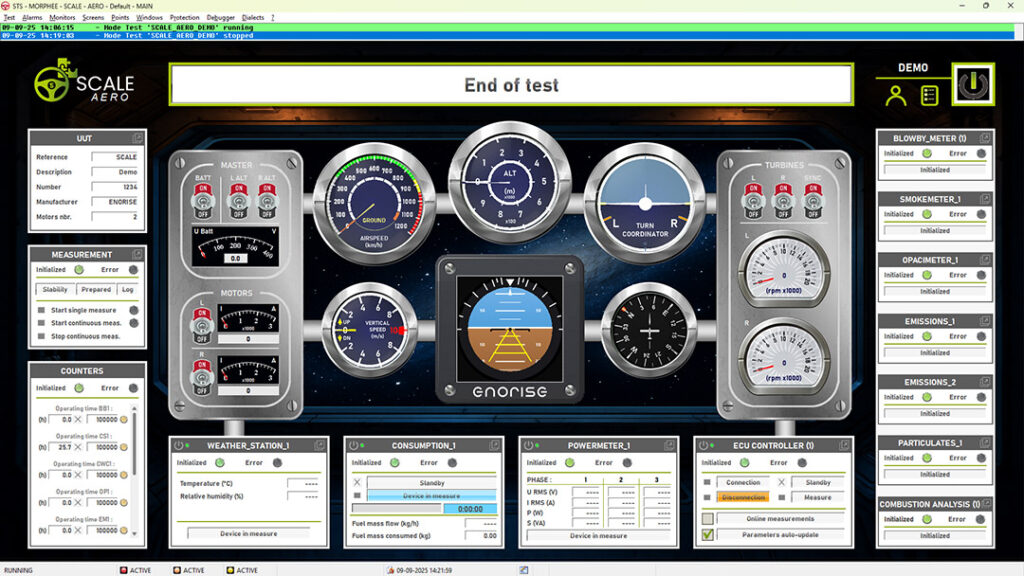The width and height of the screenshot is (1024, 576).
Task: Flip the MOTORS L toggle switch
Action: 202,325
